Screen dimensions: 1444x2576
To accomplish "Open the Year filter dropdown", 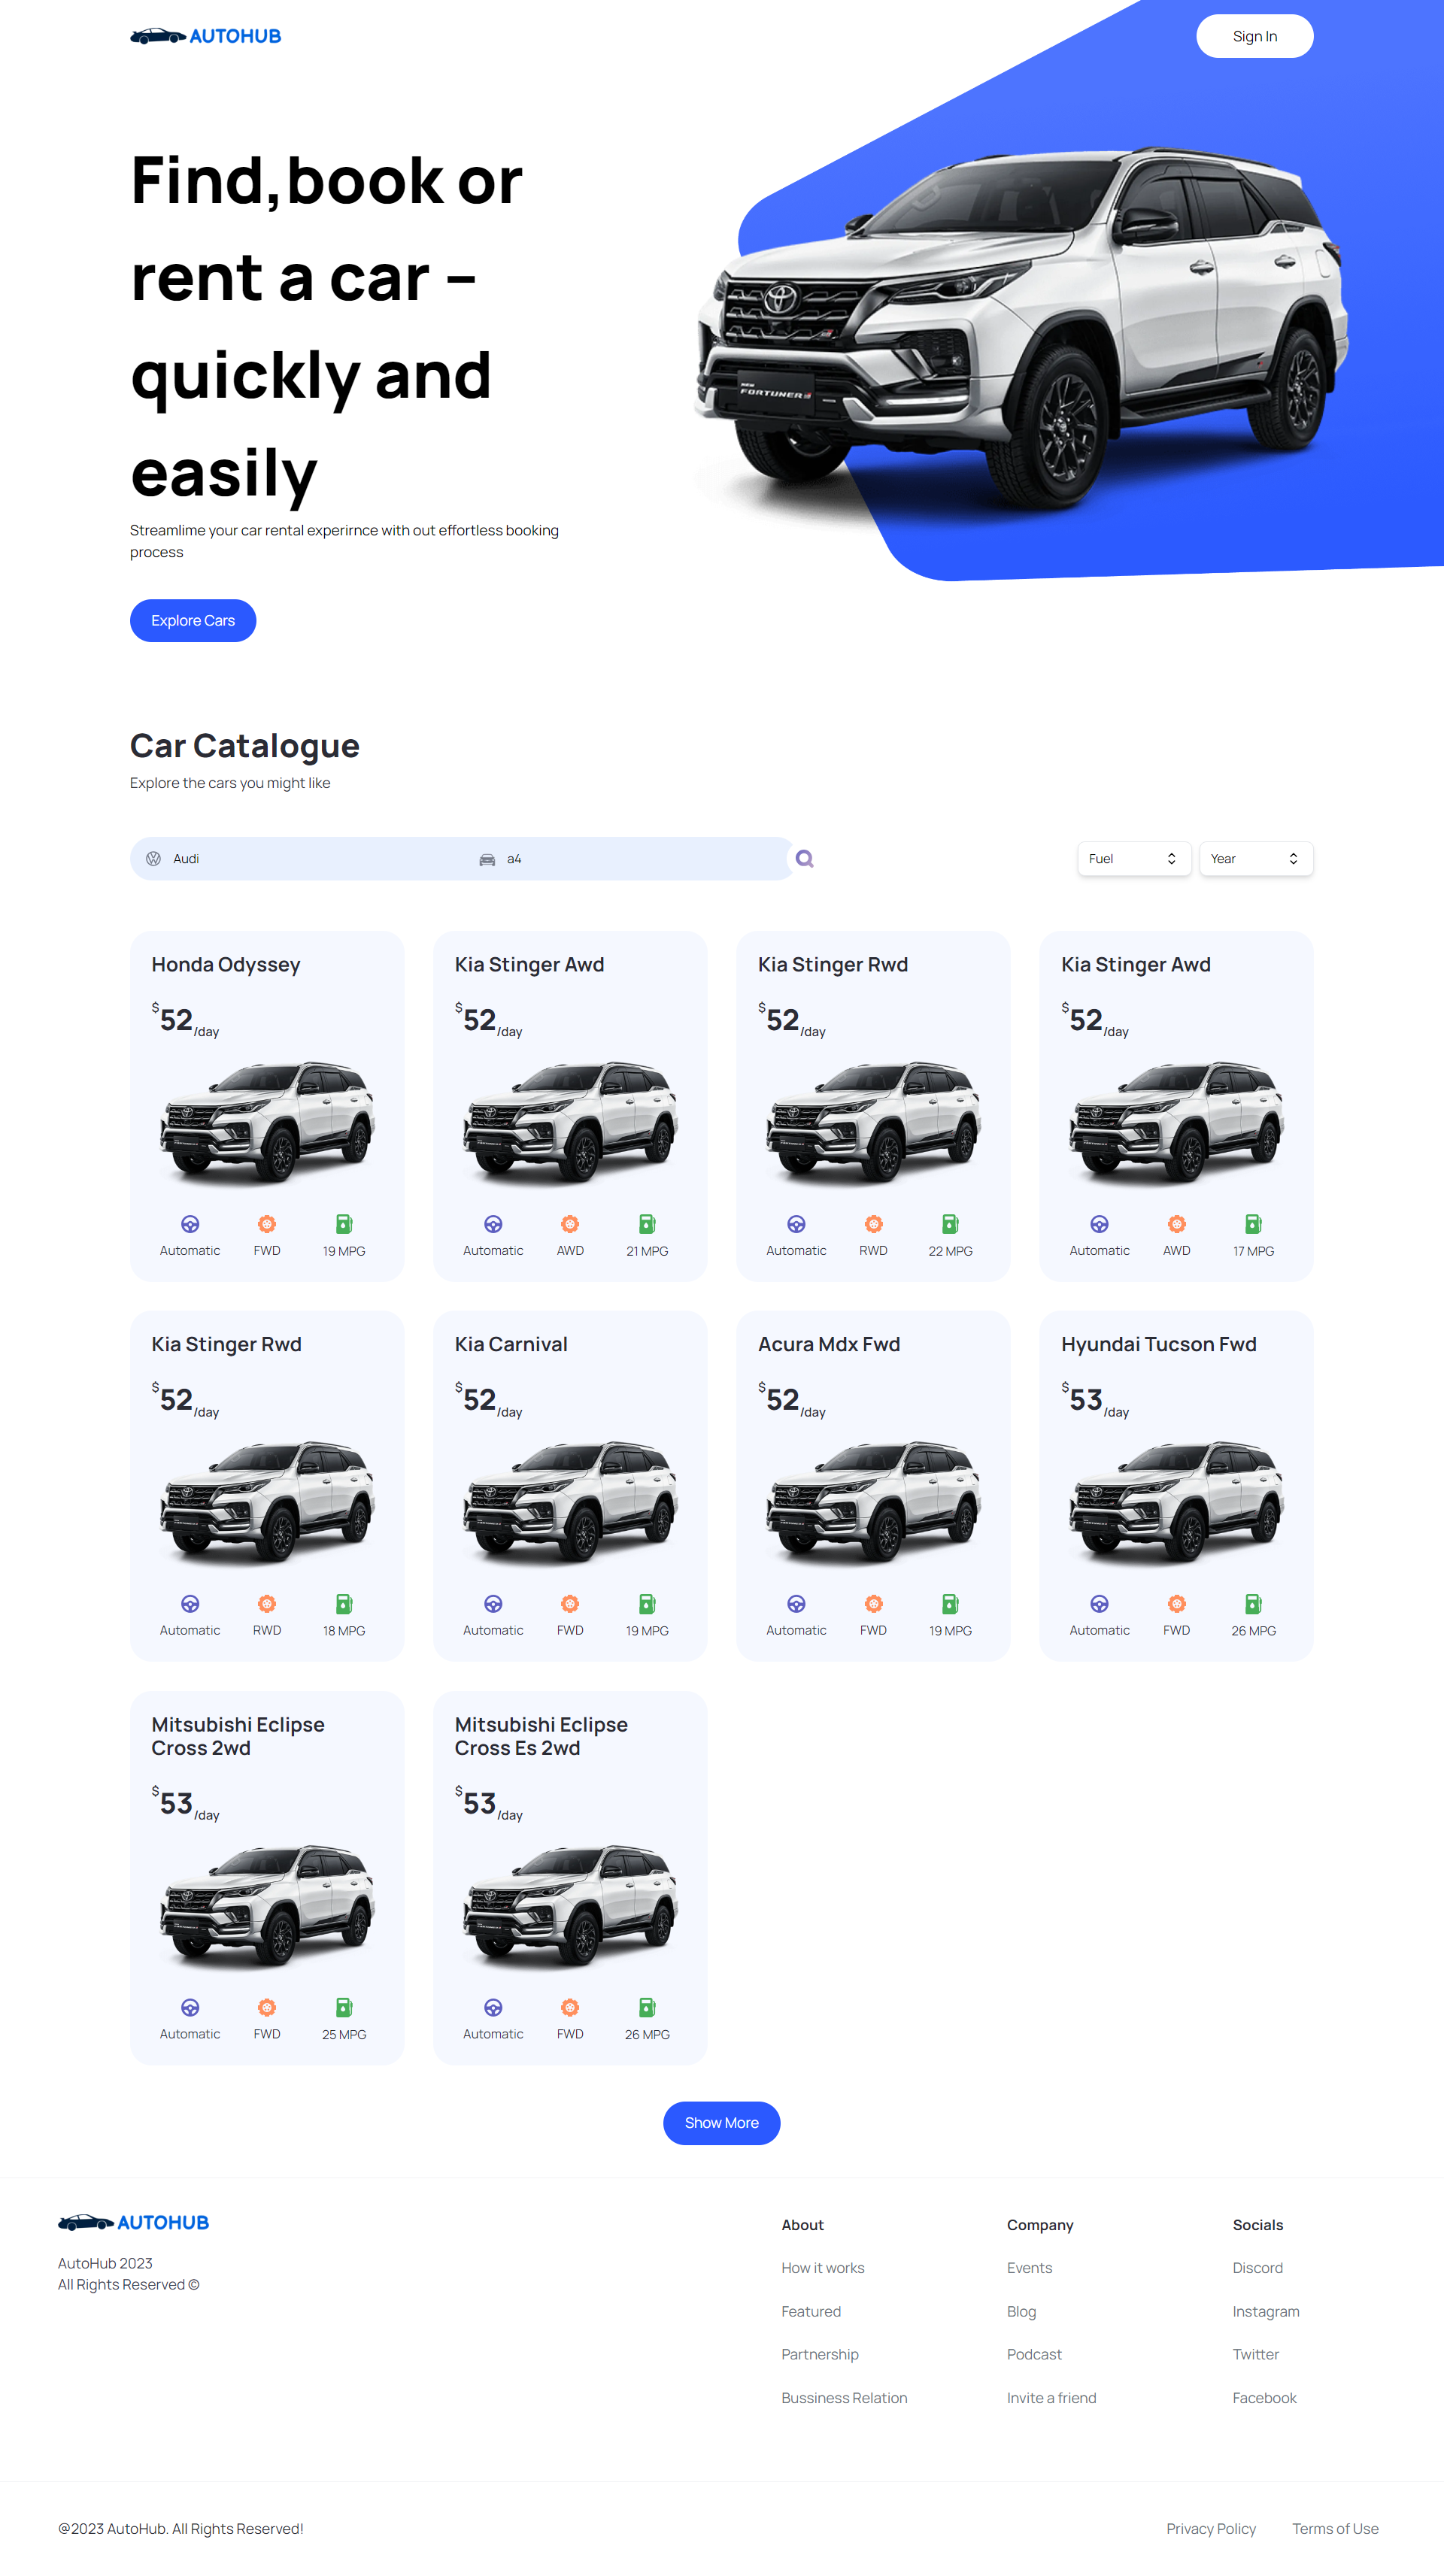I will [1255, 859].
